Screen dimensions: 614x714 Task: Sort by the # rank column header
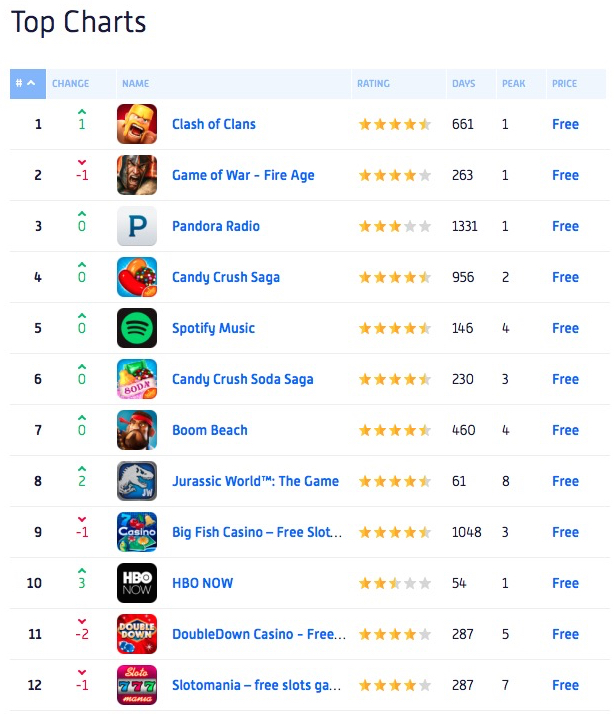[x=28, y=84]
